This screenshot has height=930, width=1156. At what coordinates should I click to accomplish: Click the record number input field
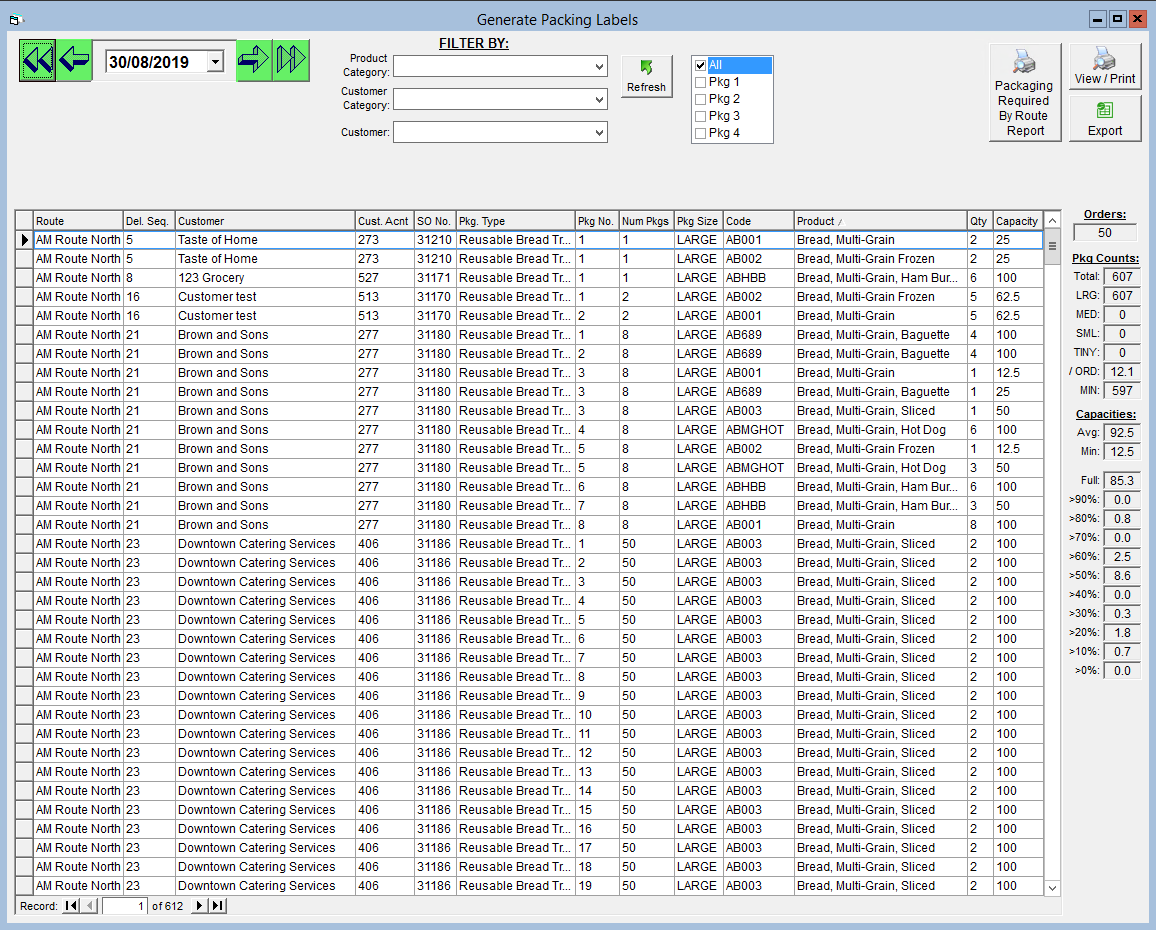click(x=124, y=906)
